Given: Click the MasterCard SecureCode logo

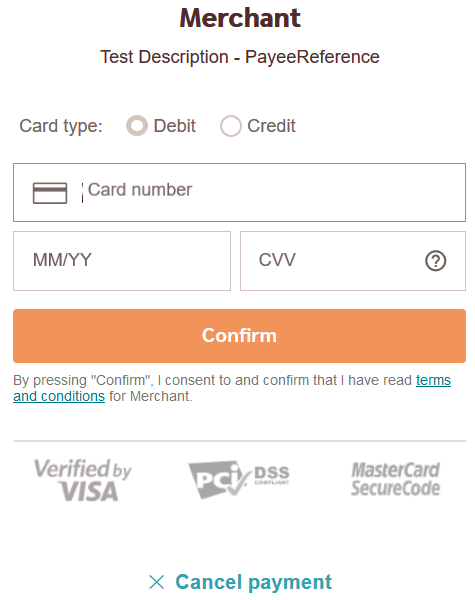Looking at the screenshot, I should [x=395, y=479].
